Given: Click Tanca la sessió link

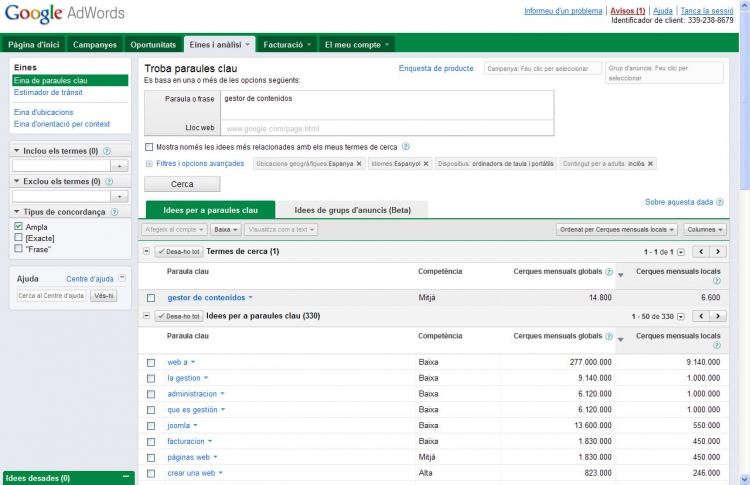Looking at the screenshot, I should [x=707, y=11].
